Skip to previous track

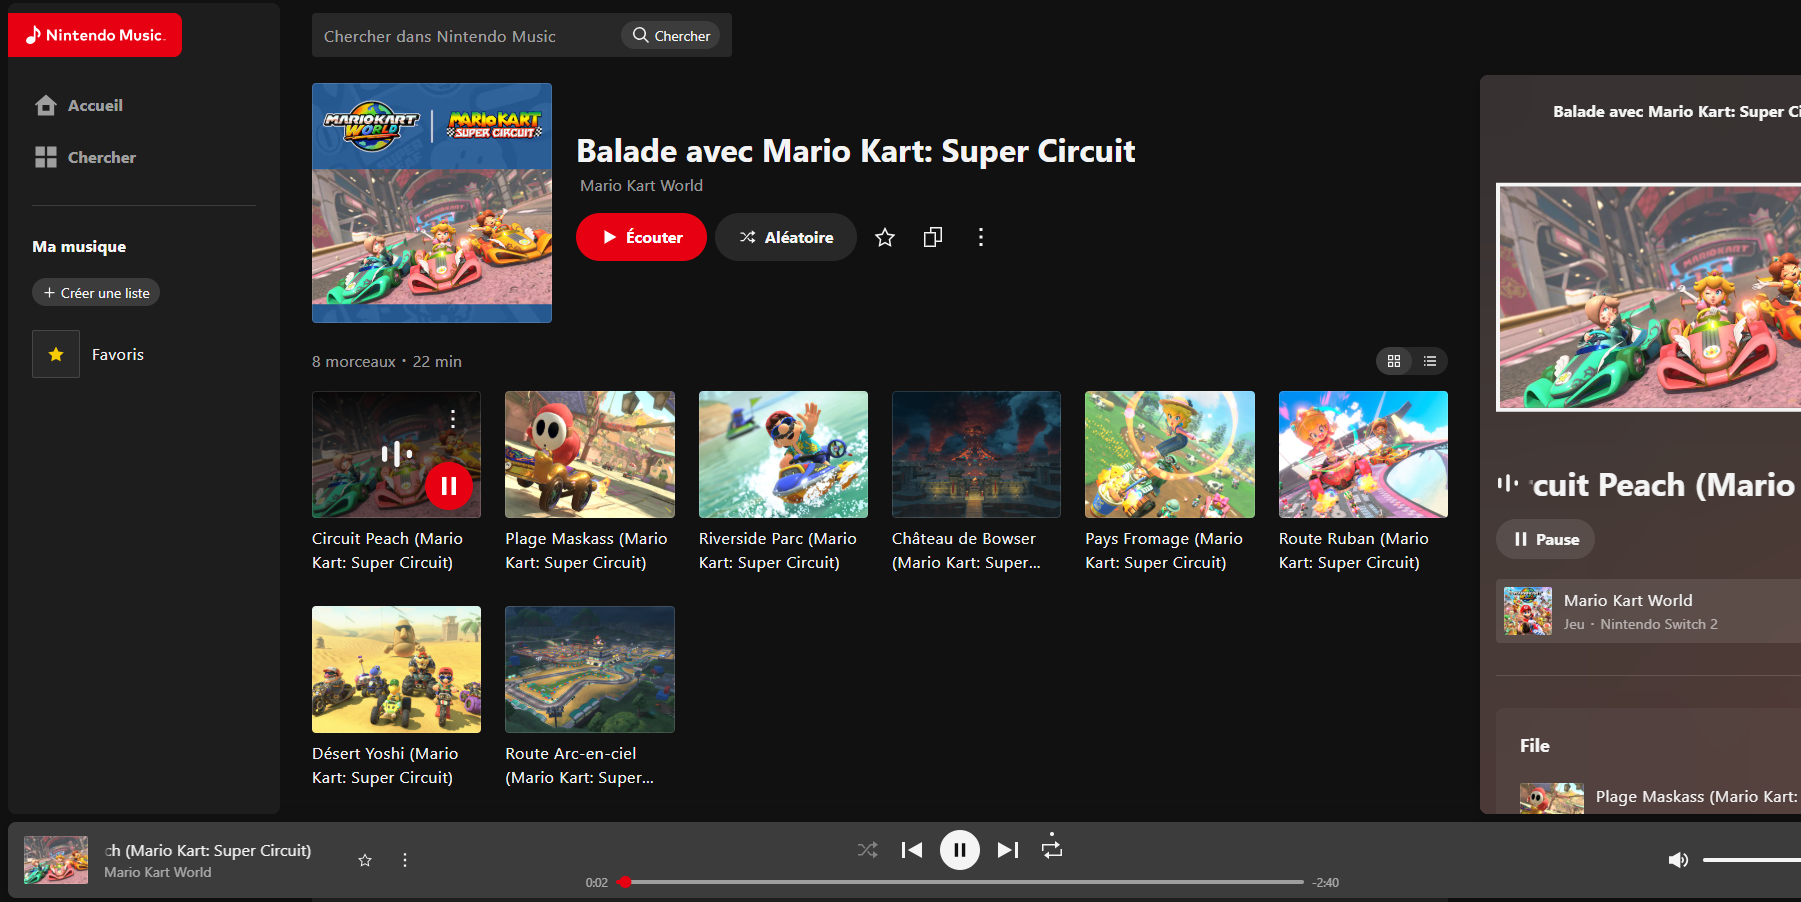click(x=912, y=850)
